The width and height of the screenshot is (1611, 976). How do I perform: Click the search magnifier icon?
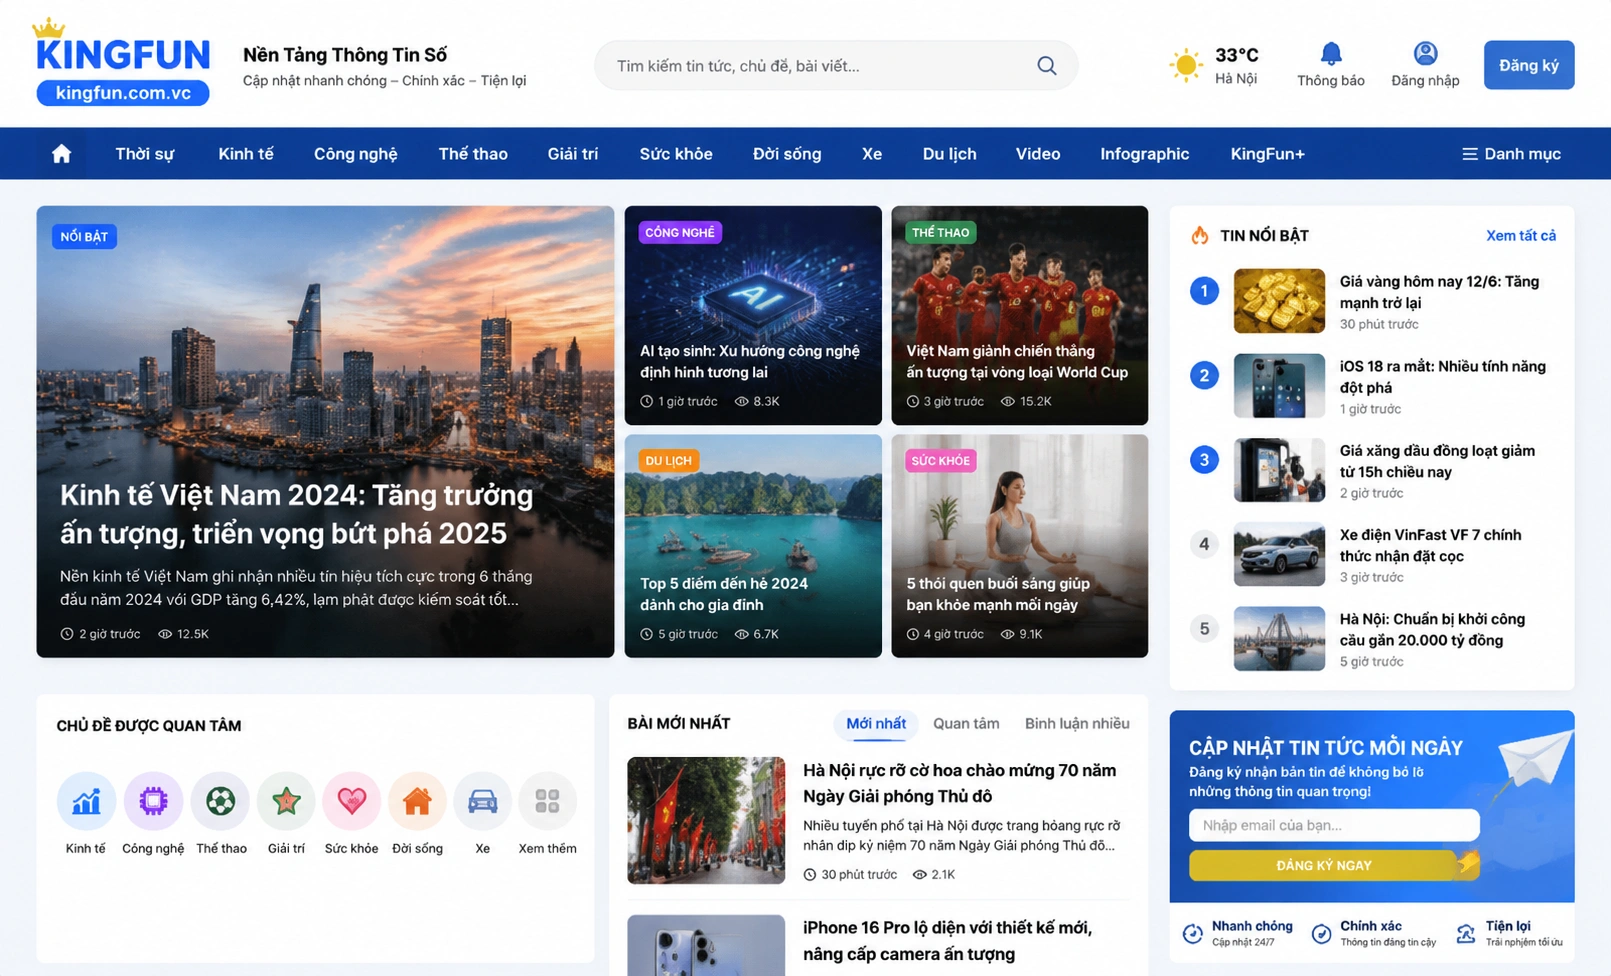[1047, 65]
